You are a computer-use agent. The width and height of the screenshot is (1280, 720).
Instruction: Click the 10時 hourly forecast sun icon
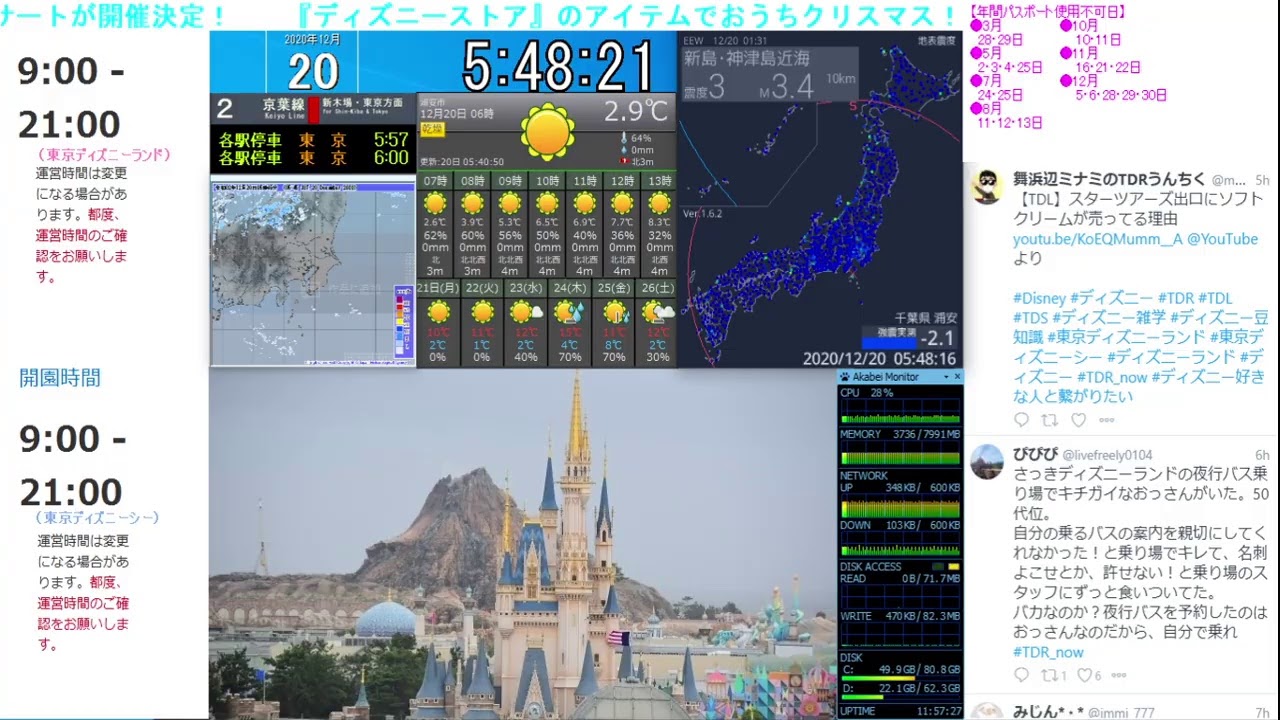click(547, 203)
